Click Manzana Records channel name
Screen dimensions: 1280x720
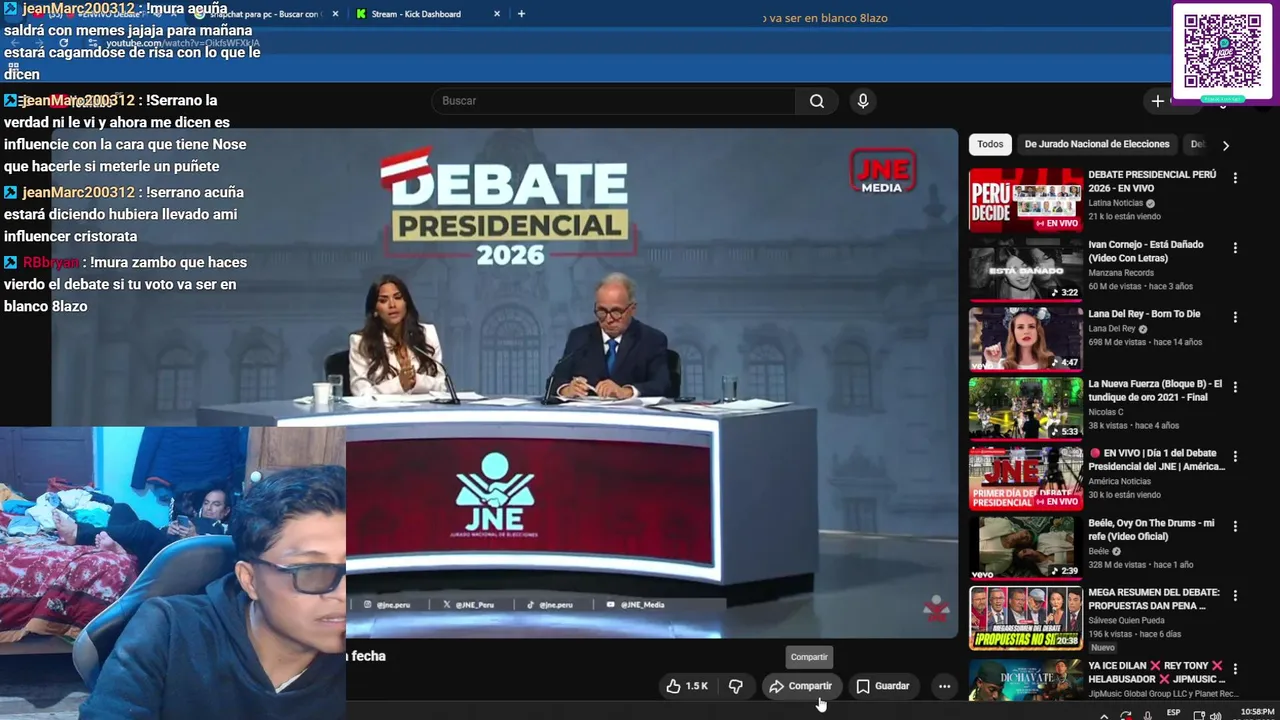[1119, 272]
